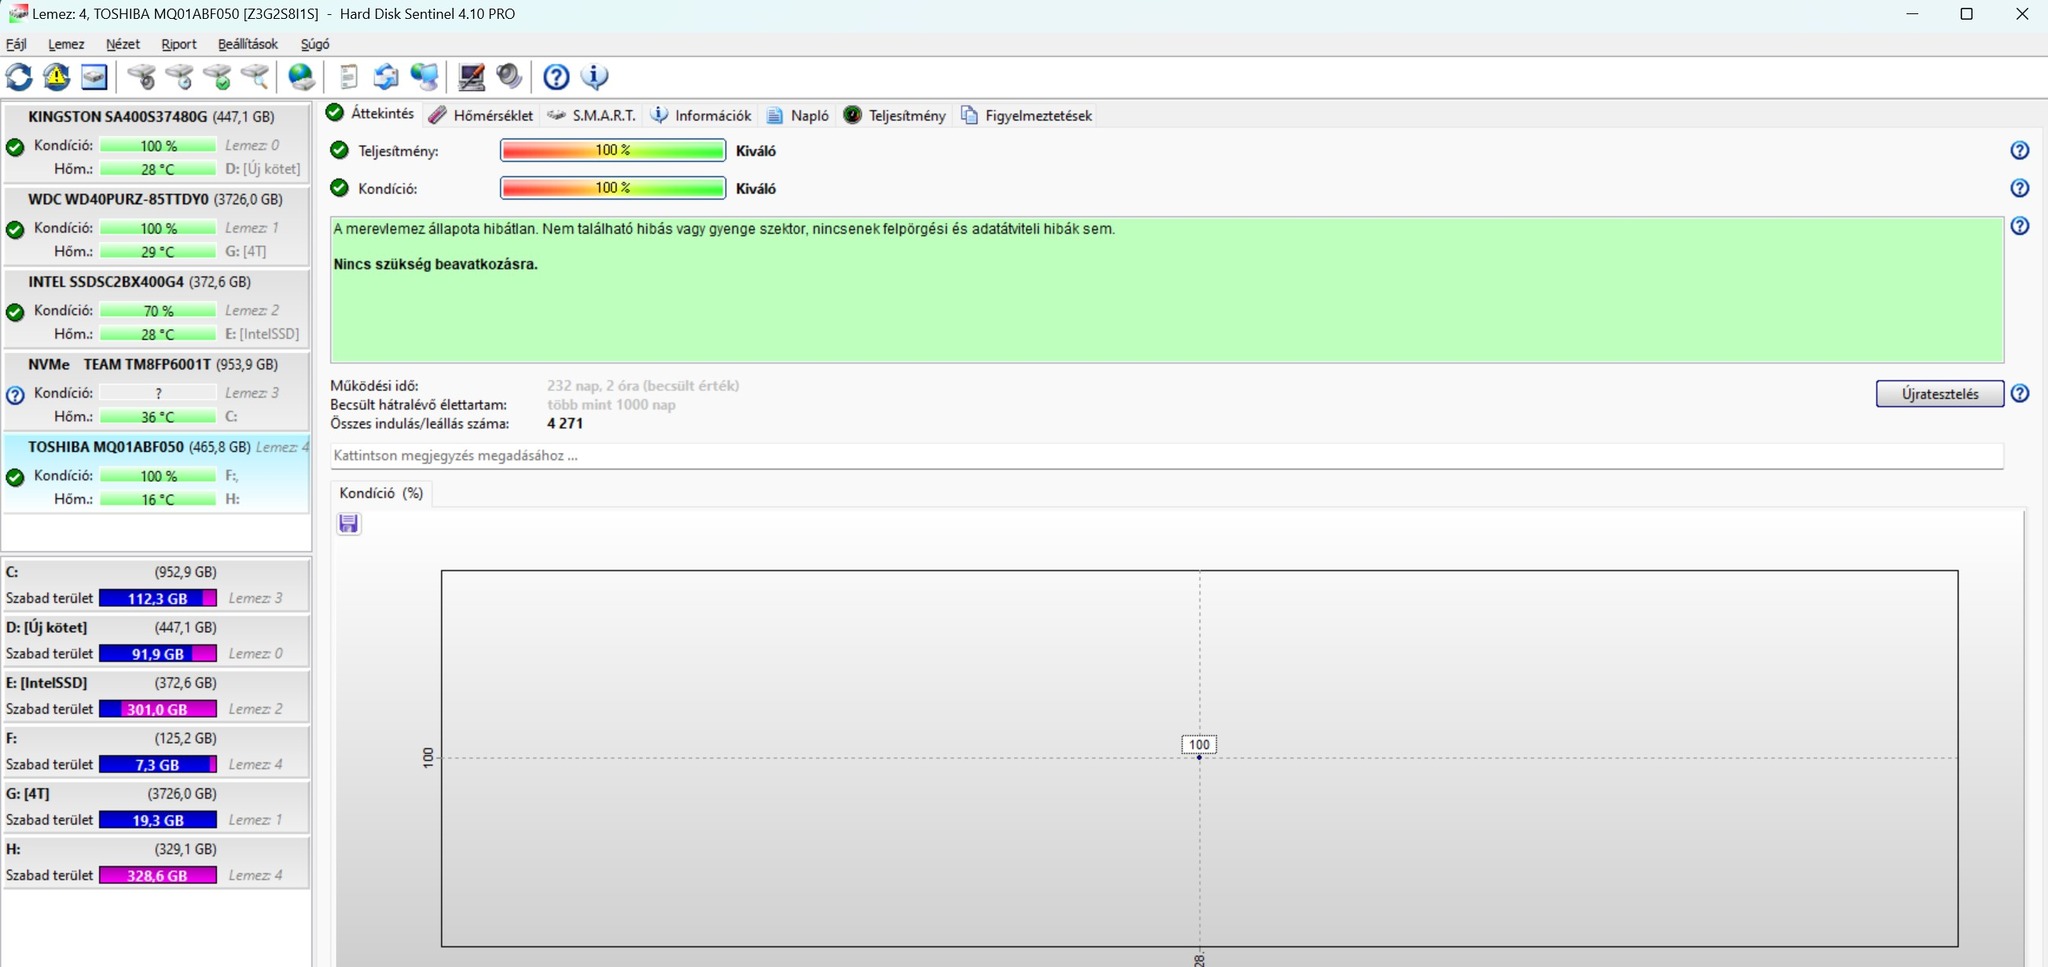Image resolution: width=2048 pixels, height=967 pixels.
Task: Switch to the S.M.A.R.T. tab
Action: [592, 115]
